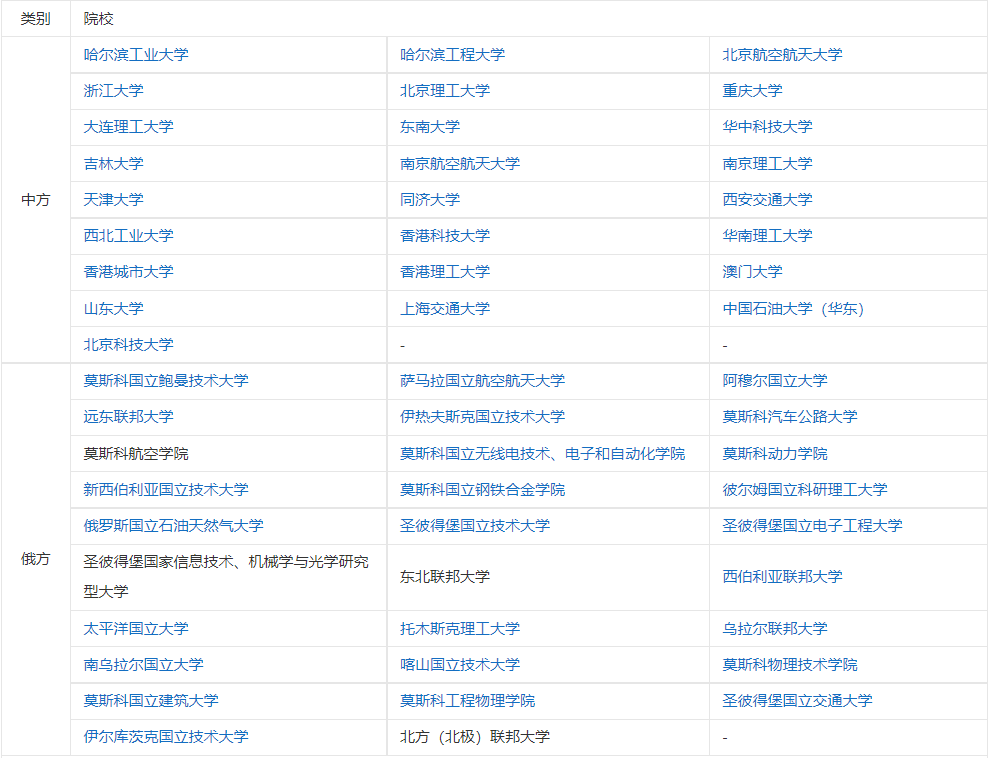This screenshot has width=991, height=758.
Task: Open the 远东联邦大学 link
Action: tap(128, 417)
